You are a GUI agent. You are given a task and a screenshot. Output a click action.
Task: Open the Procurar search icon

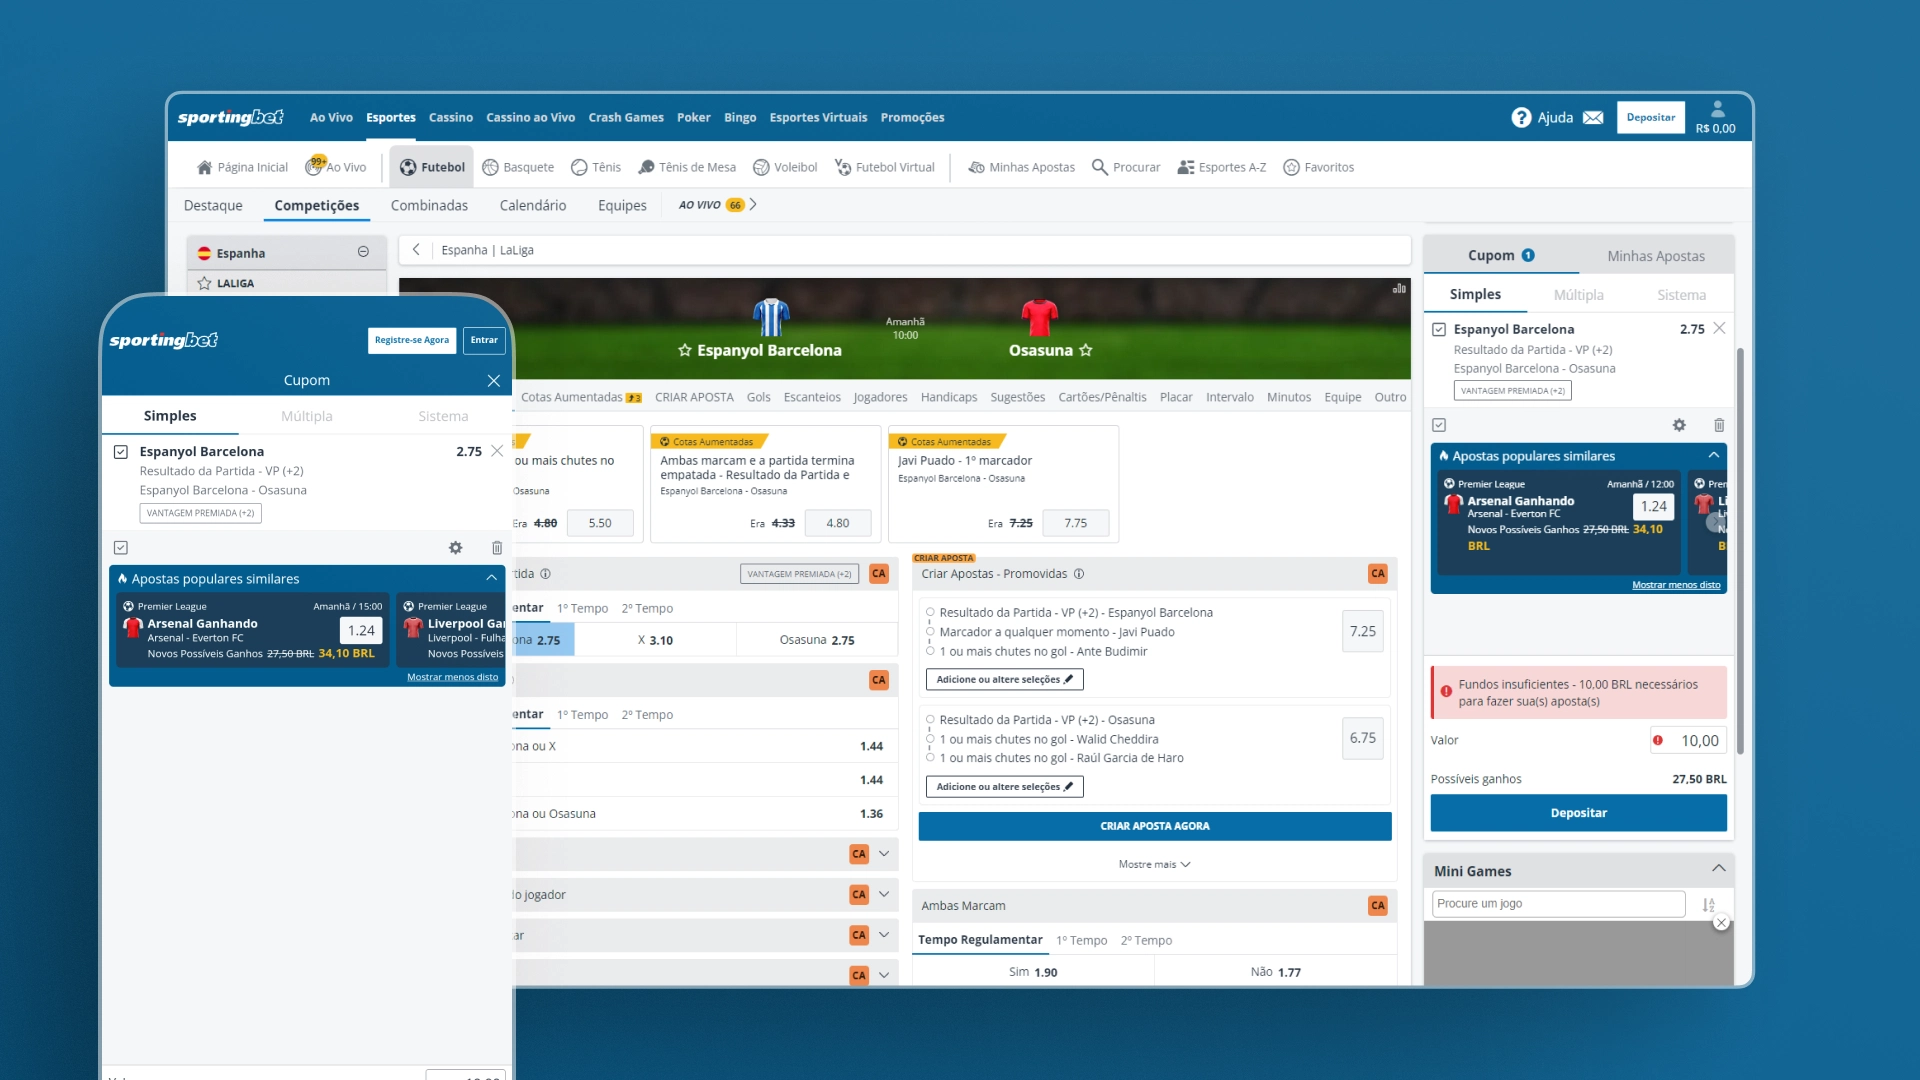[x=1100, y=167]
